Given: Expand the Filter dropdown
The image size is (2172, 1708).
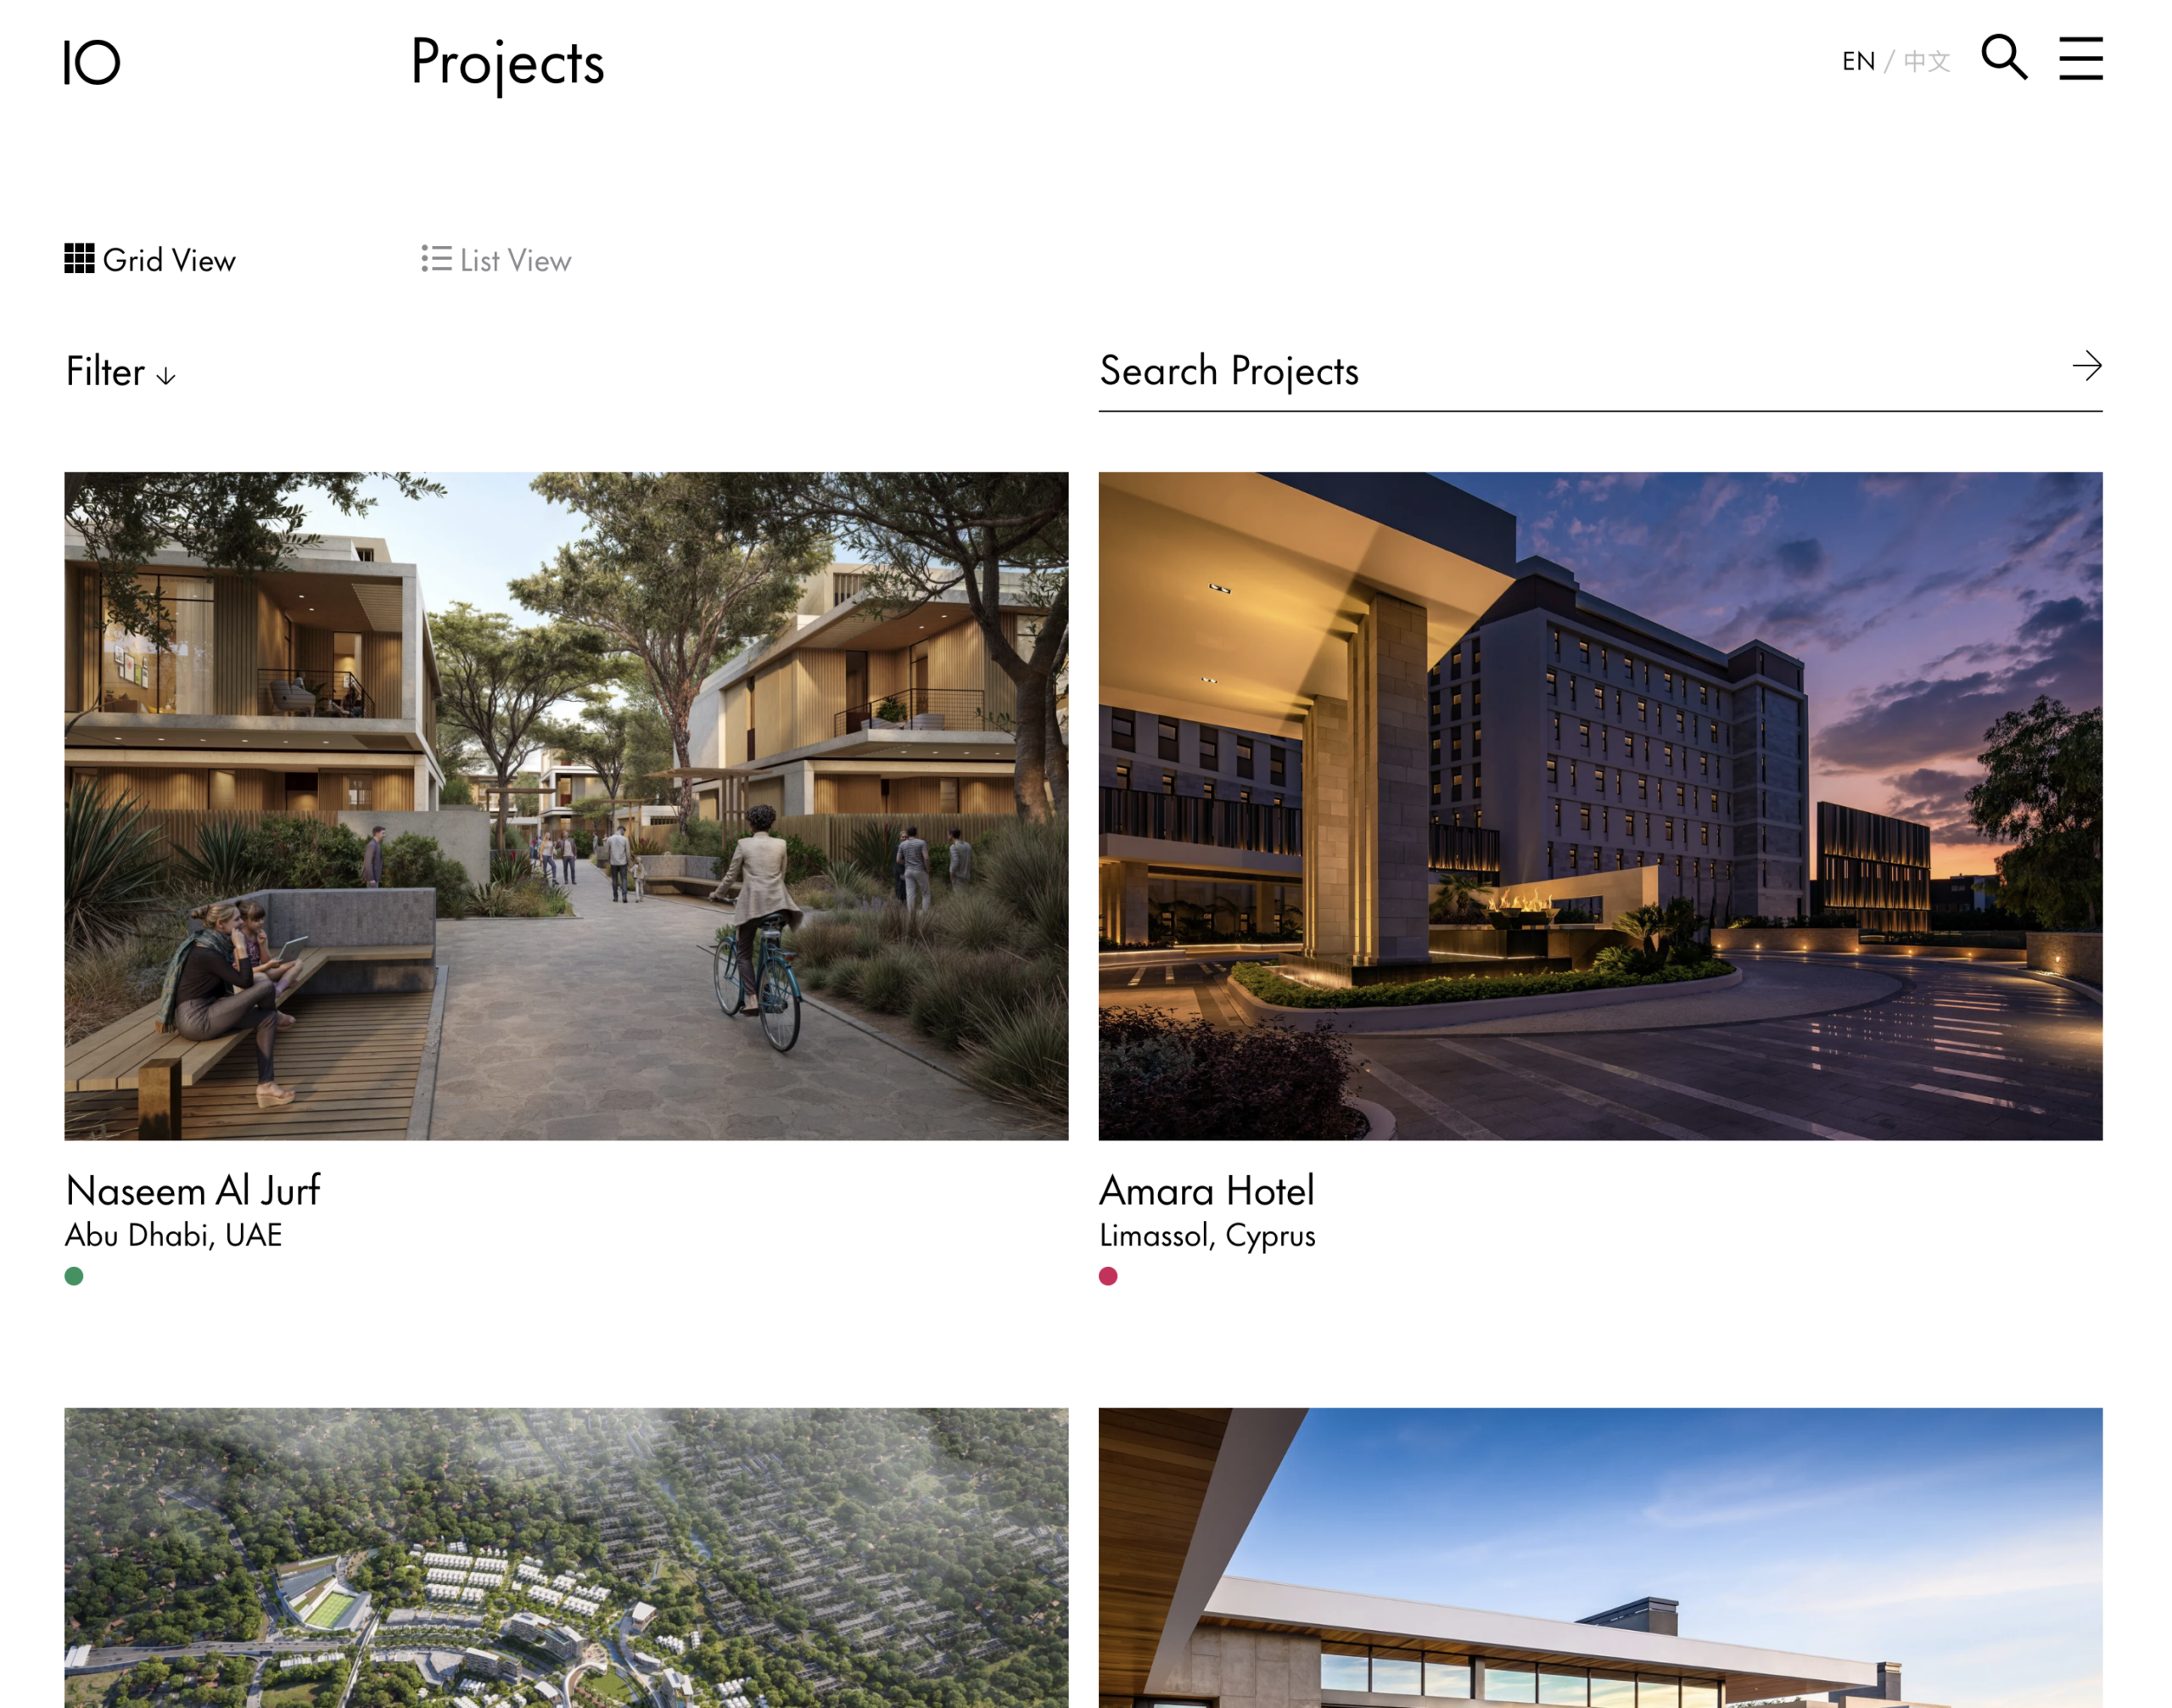Looking at the screenshot, I should tap(121, 372).
